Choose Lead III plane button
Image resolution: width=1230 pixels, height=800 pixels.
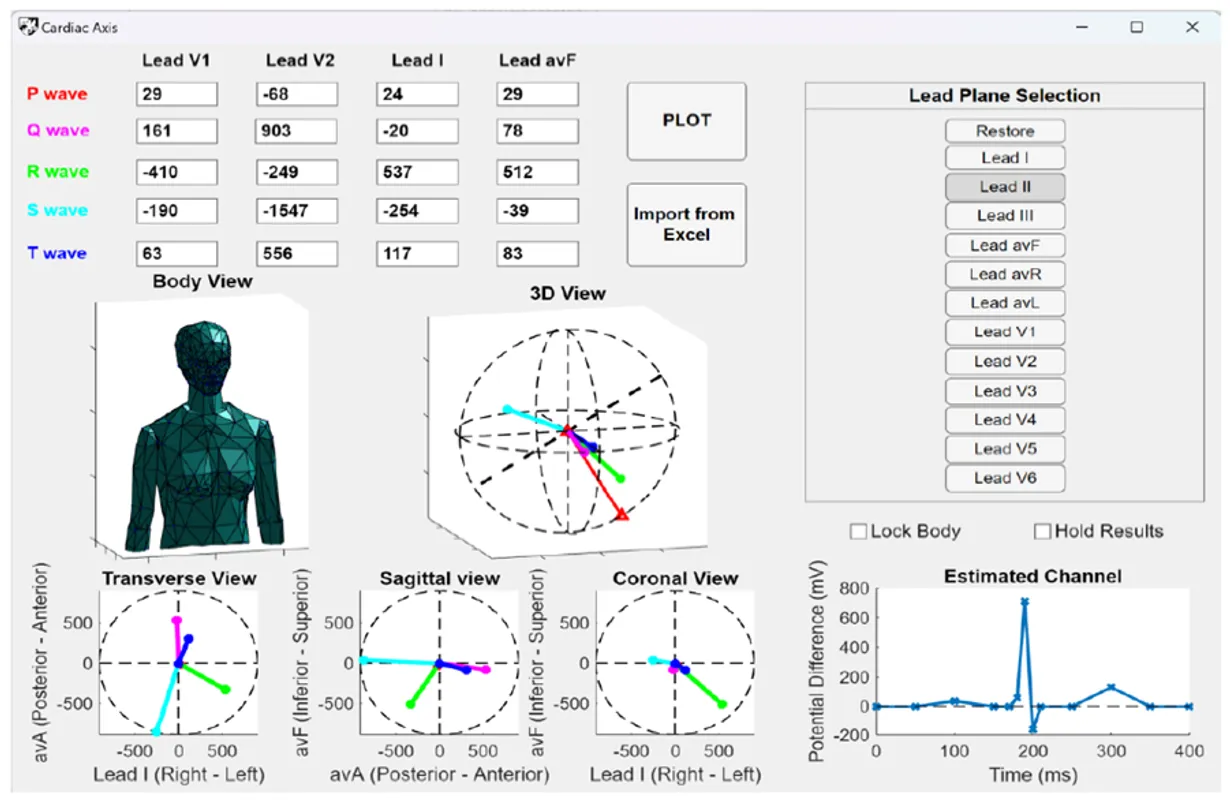[1005, 216]
